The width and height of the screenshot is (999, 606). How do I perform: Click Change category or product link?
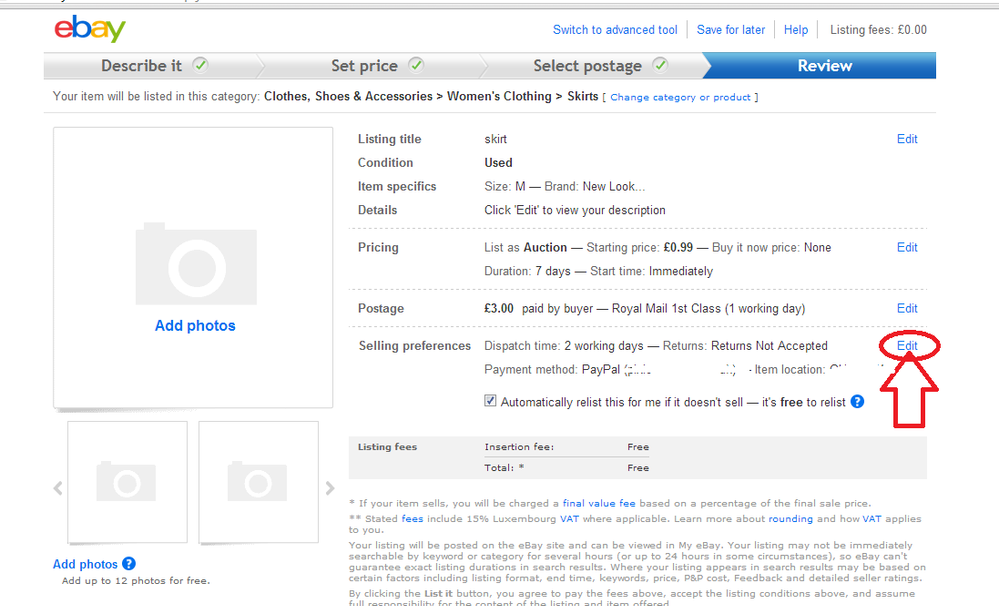[680, 98]
